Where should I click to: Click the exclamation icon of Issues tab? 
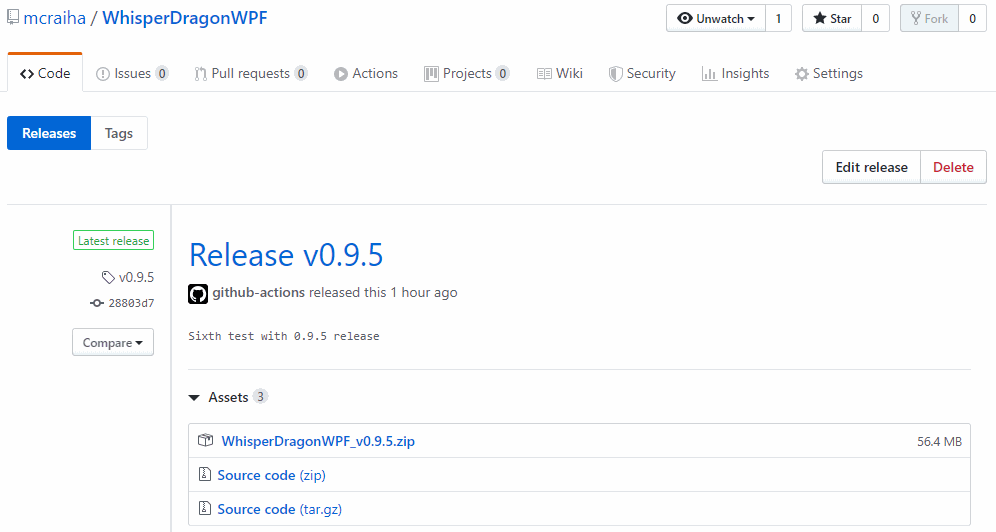click(x=102, y=74)
